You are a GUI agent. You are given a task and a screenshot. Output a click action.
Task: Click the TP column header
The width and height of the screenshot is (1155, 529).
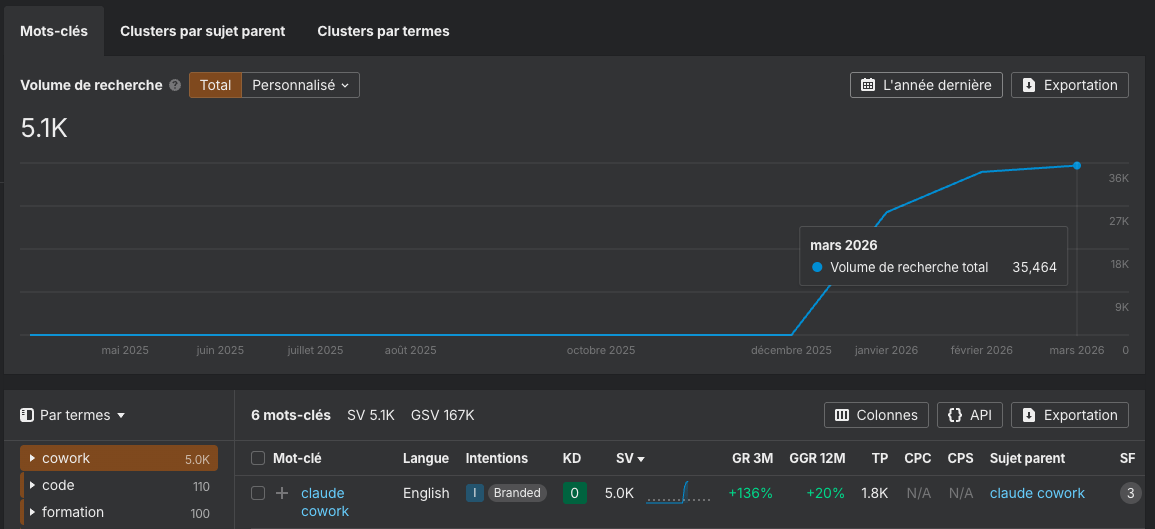(x=880, y=458)
